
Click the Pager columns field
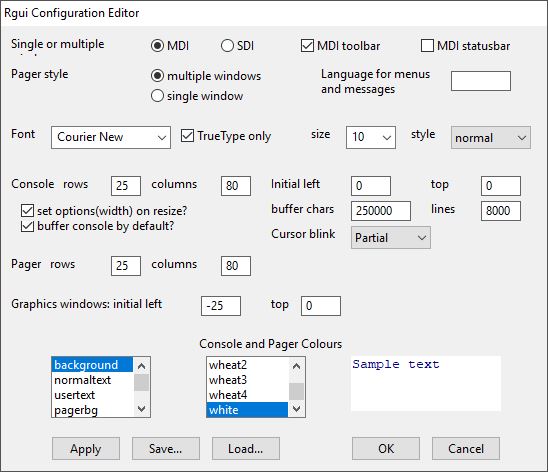236,266
